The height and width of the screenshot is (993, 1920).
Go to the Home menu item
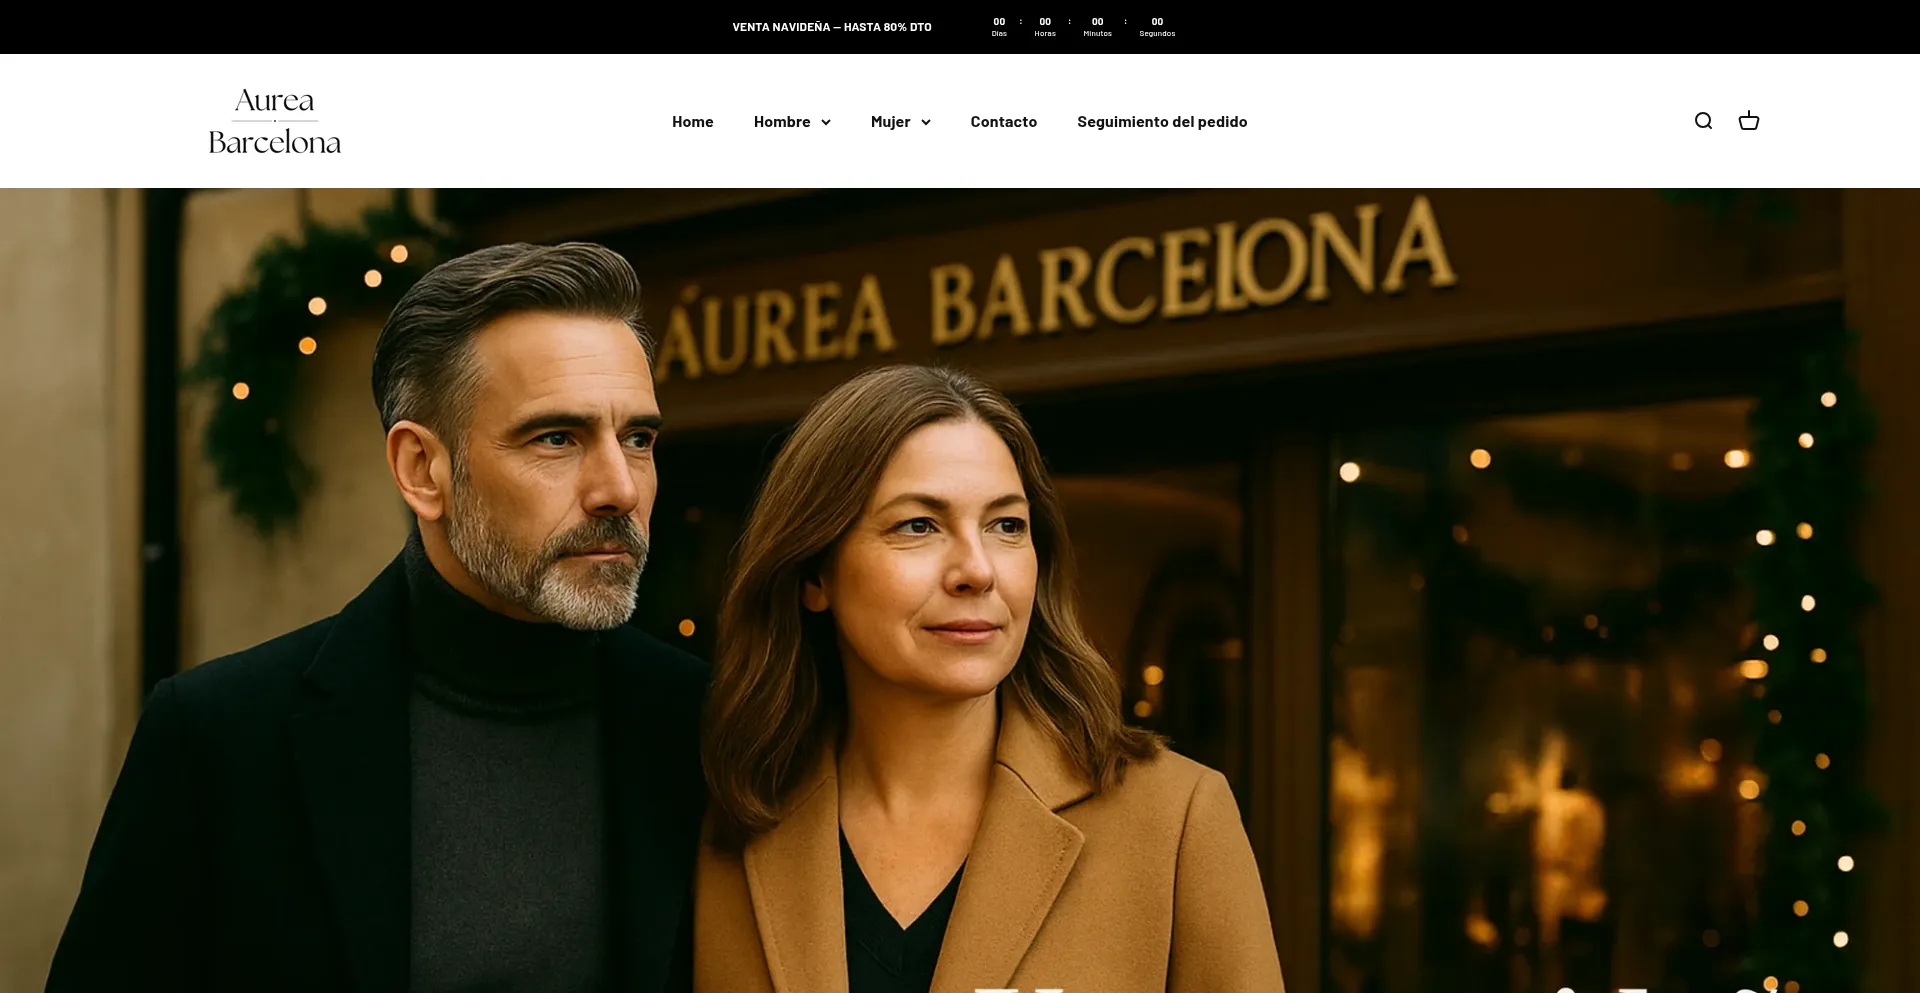point(692,121)
